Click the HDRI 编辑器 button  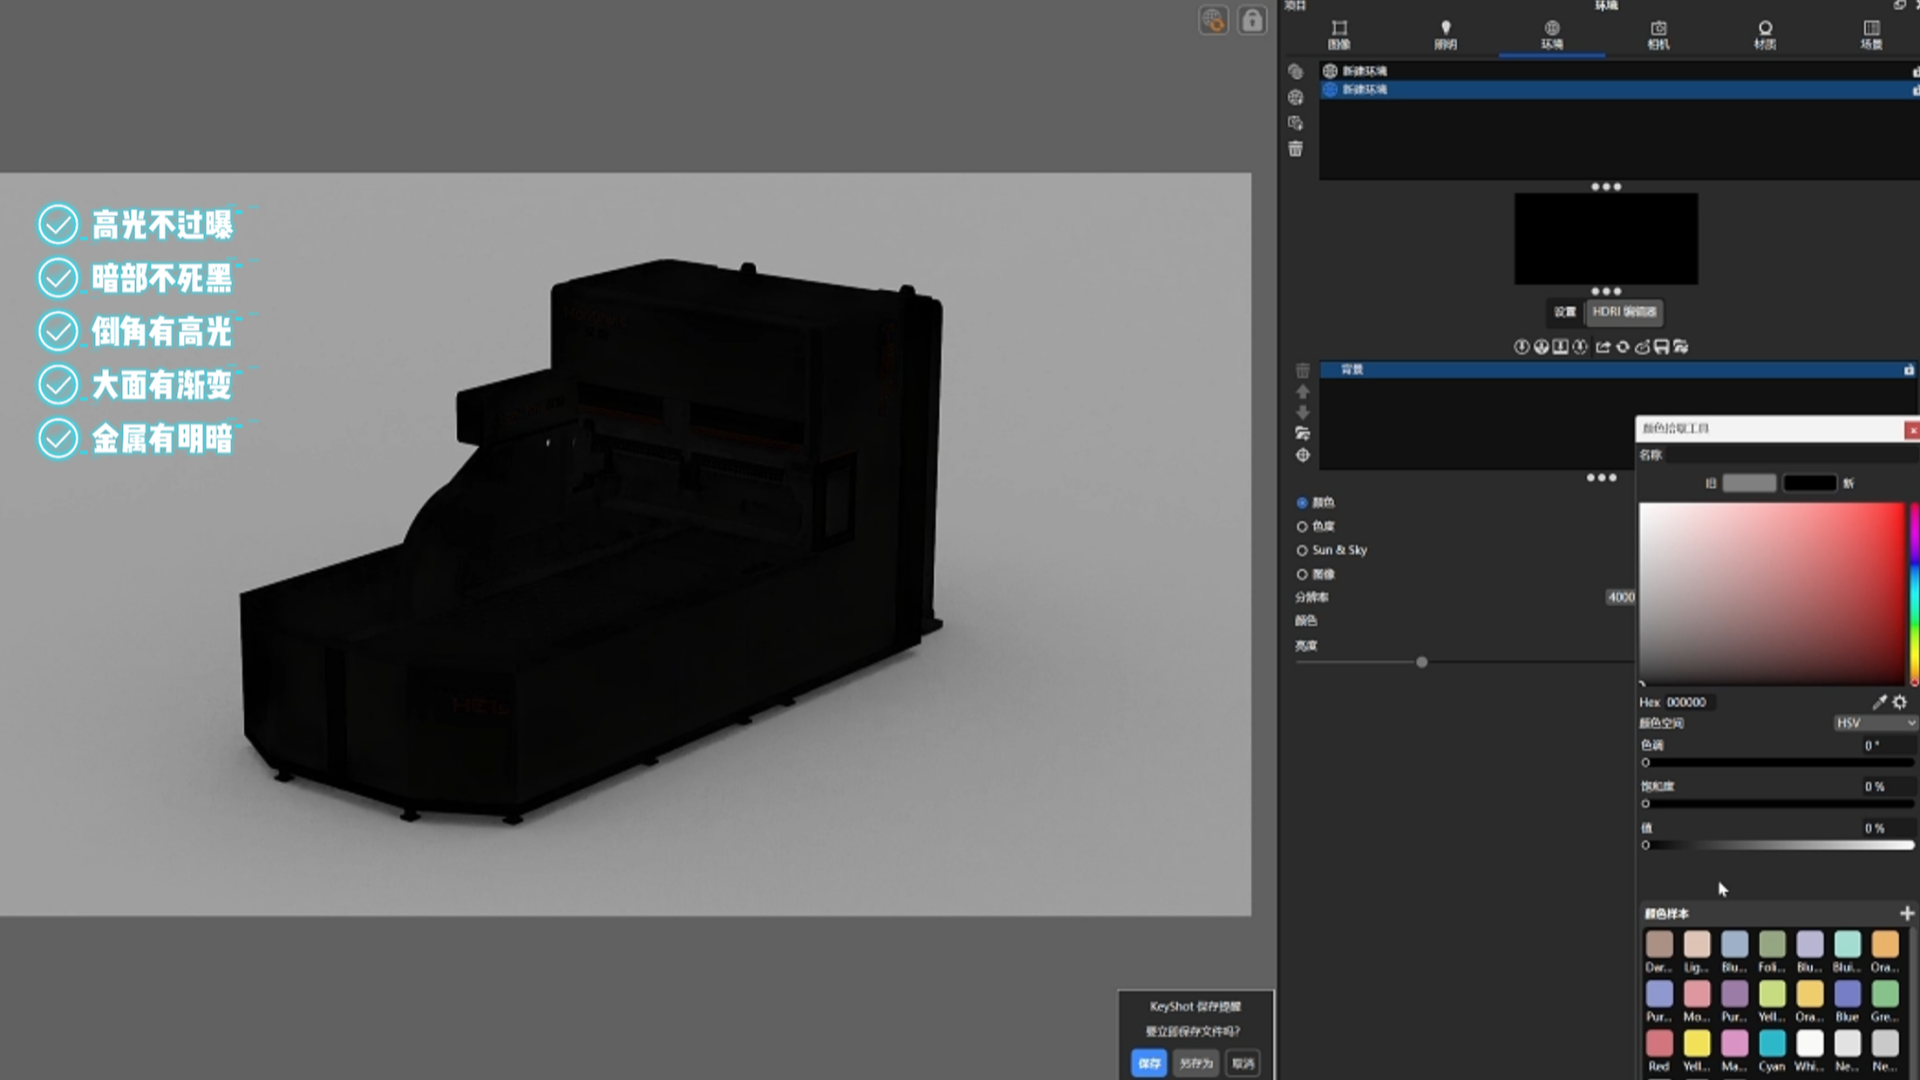click(x=1624, y=312)
